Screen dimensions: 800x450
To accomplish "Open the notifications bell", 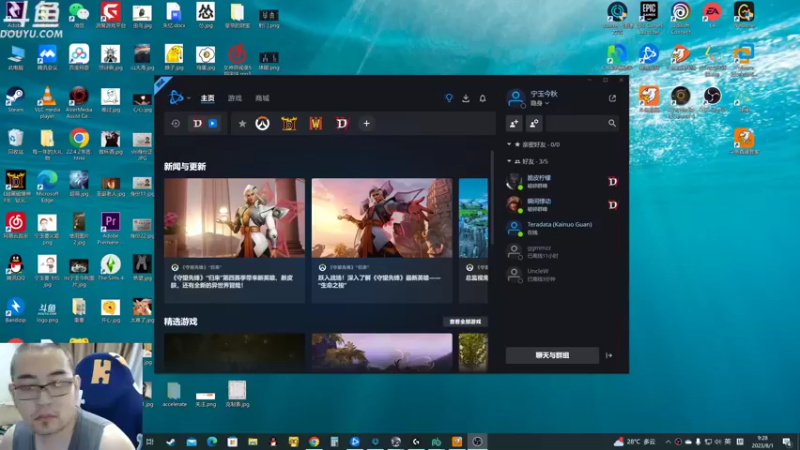I will (483, 98).
